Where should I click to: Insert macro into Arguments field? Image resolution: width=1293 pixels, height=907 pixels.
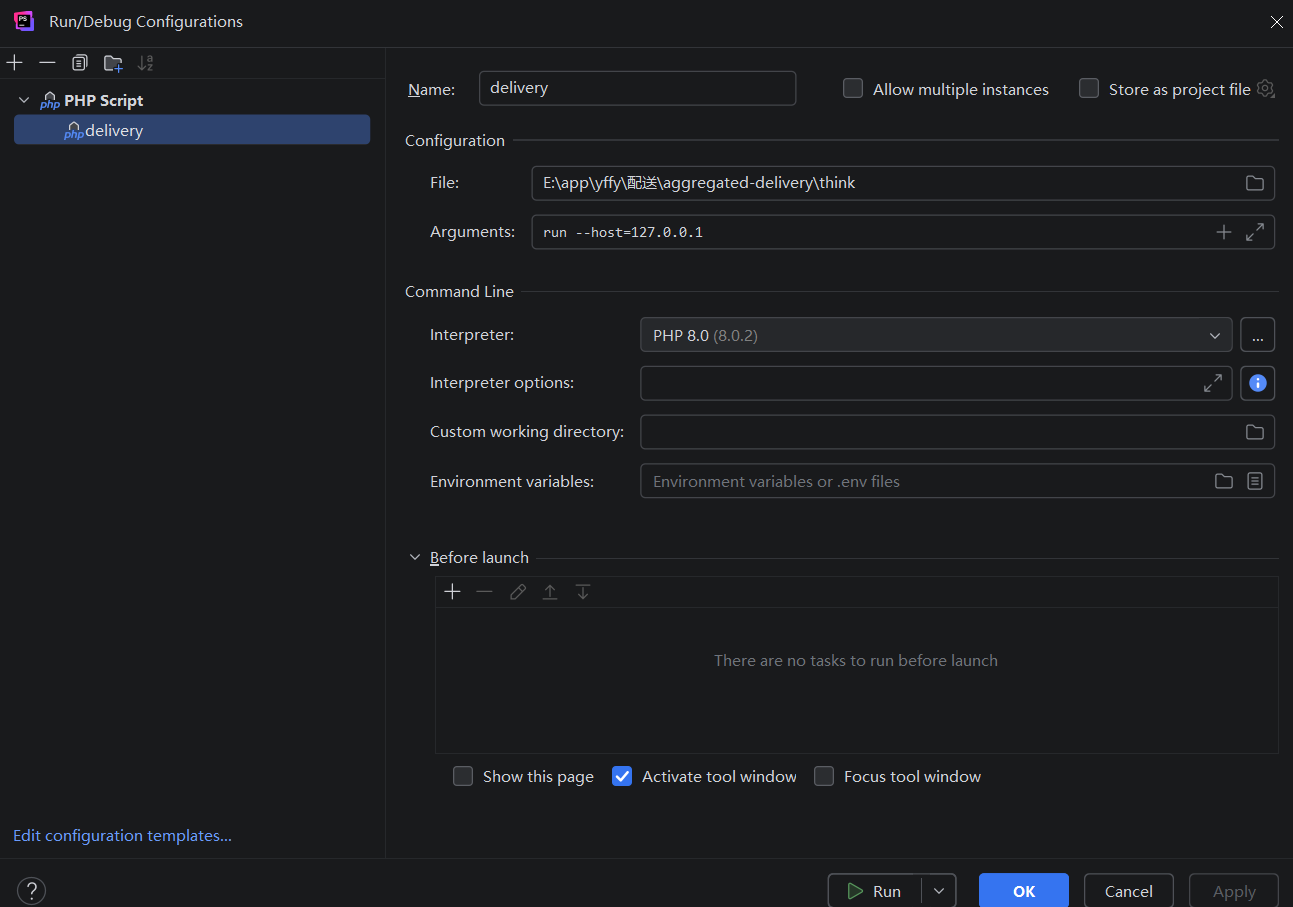(1223, 232)
